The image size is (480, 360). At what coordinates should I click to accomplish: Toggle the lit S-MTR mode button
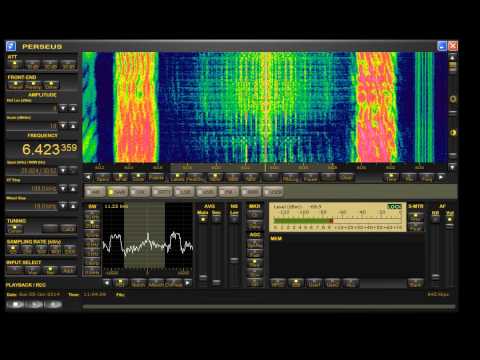pos(416,217)
